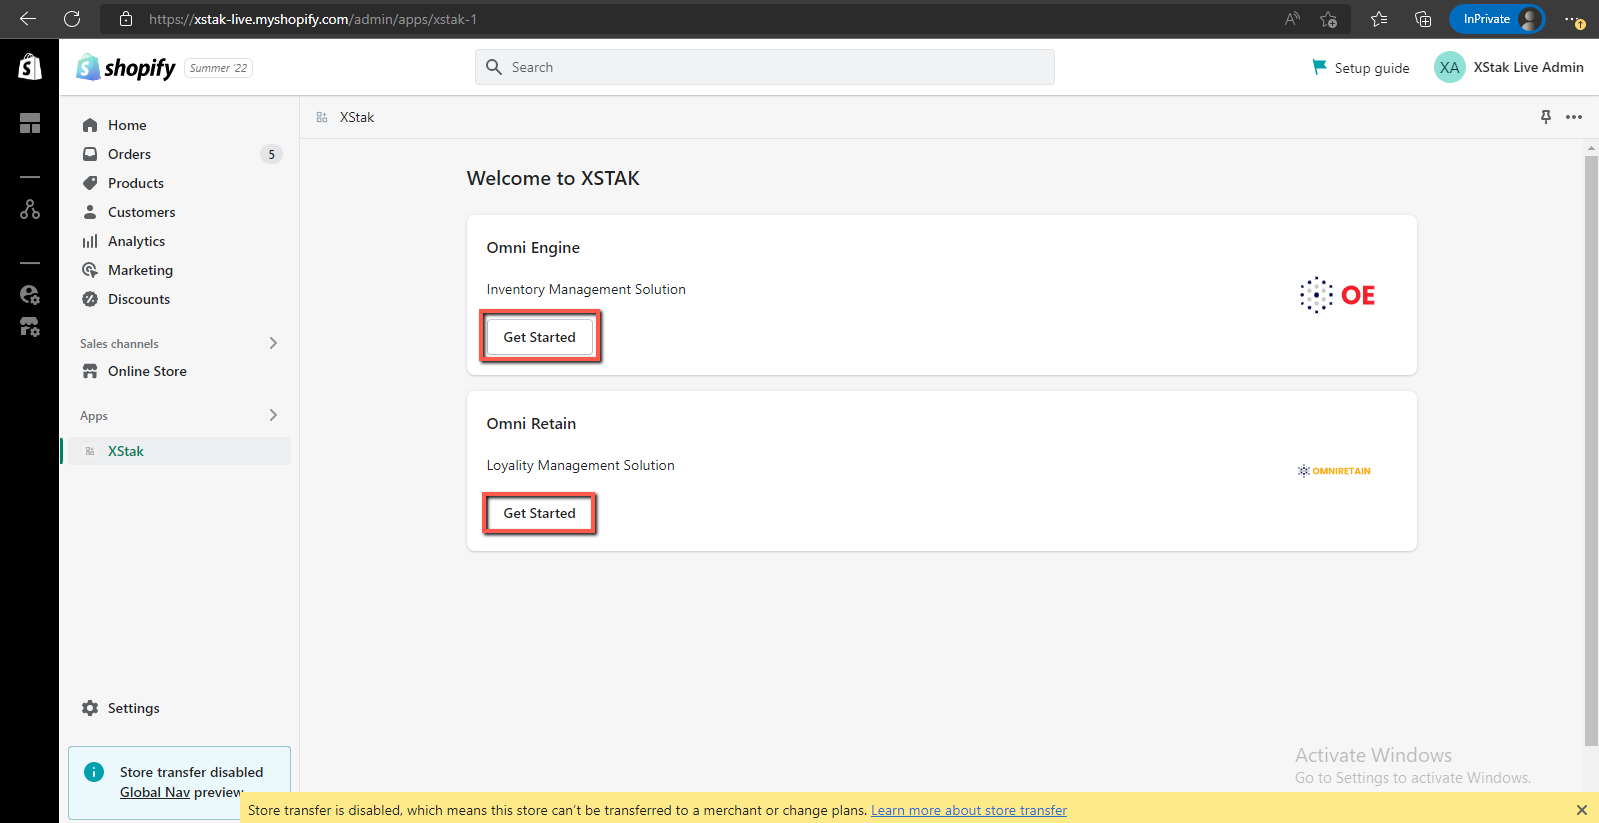This screenshot has height=823, width=1599.
Task: Close the yellow store transfer banner
Action: point(1581,810)
